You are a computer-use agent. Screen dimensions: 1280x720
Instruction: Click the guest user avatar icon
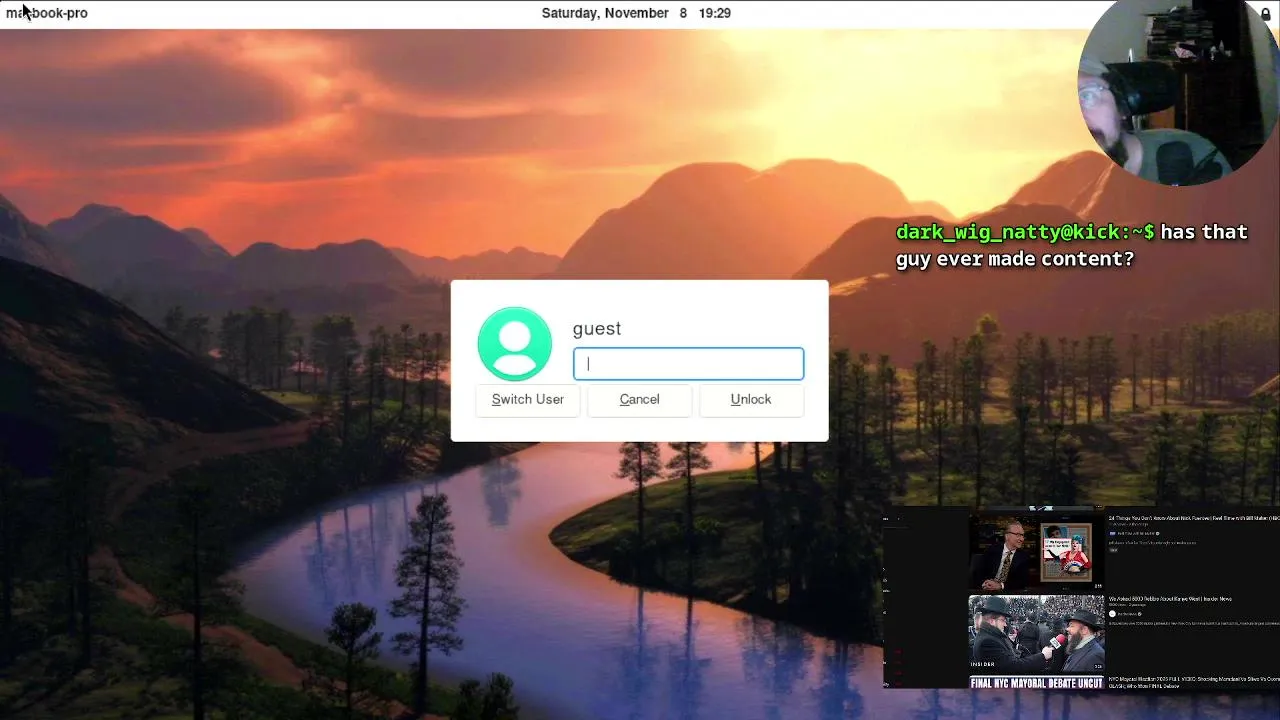click(515, 344)
